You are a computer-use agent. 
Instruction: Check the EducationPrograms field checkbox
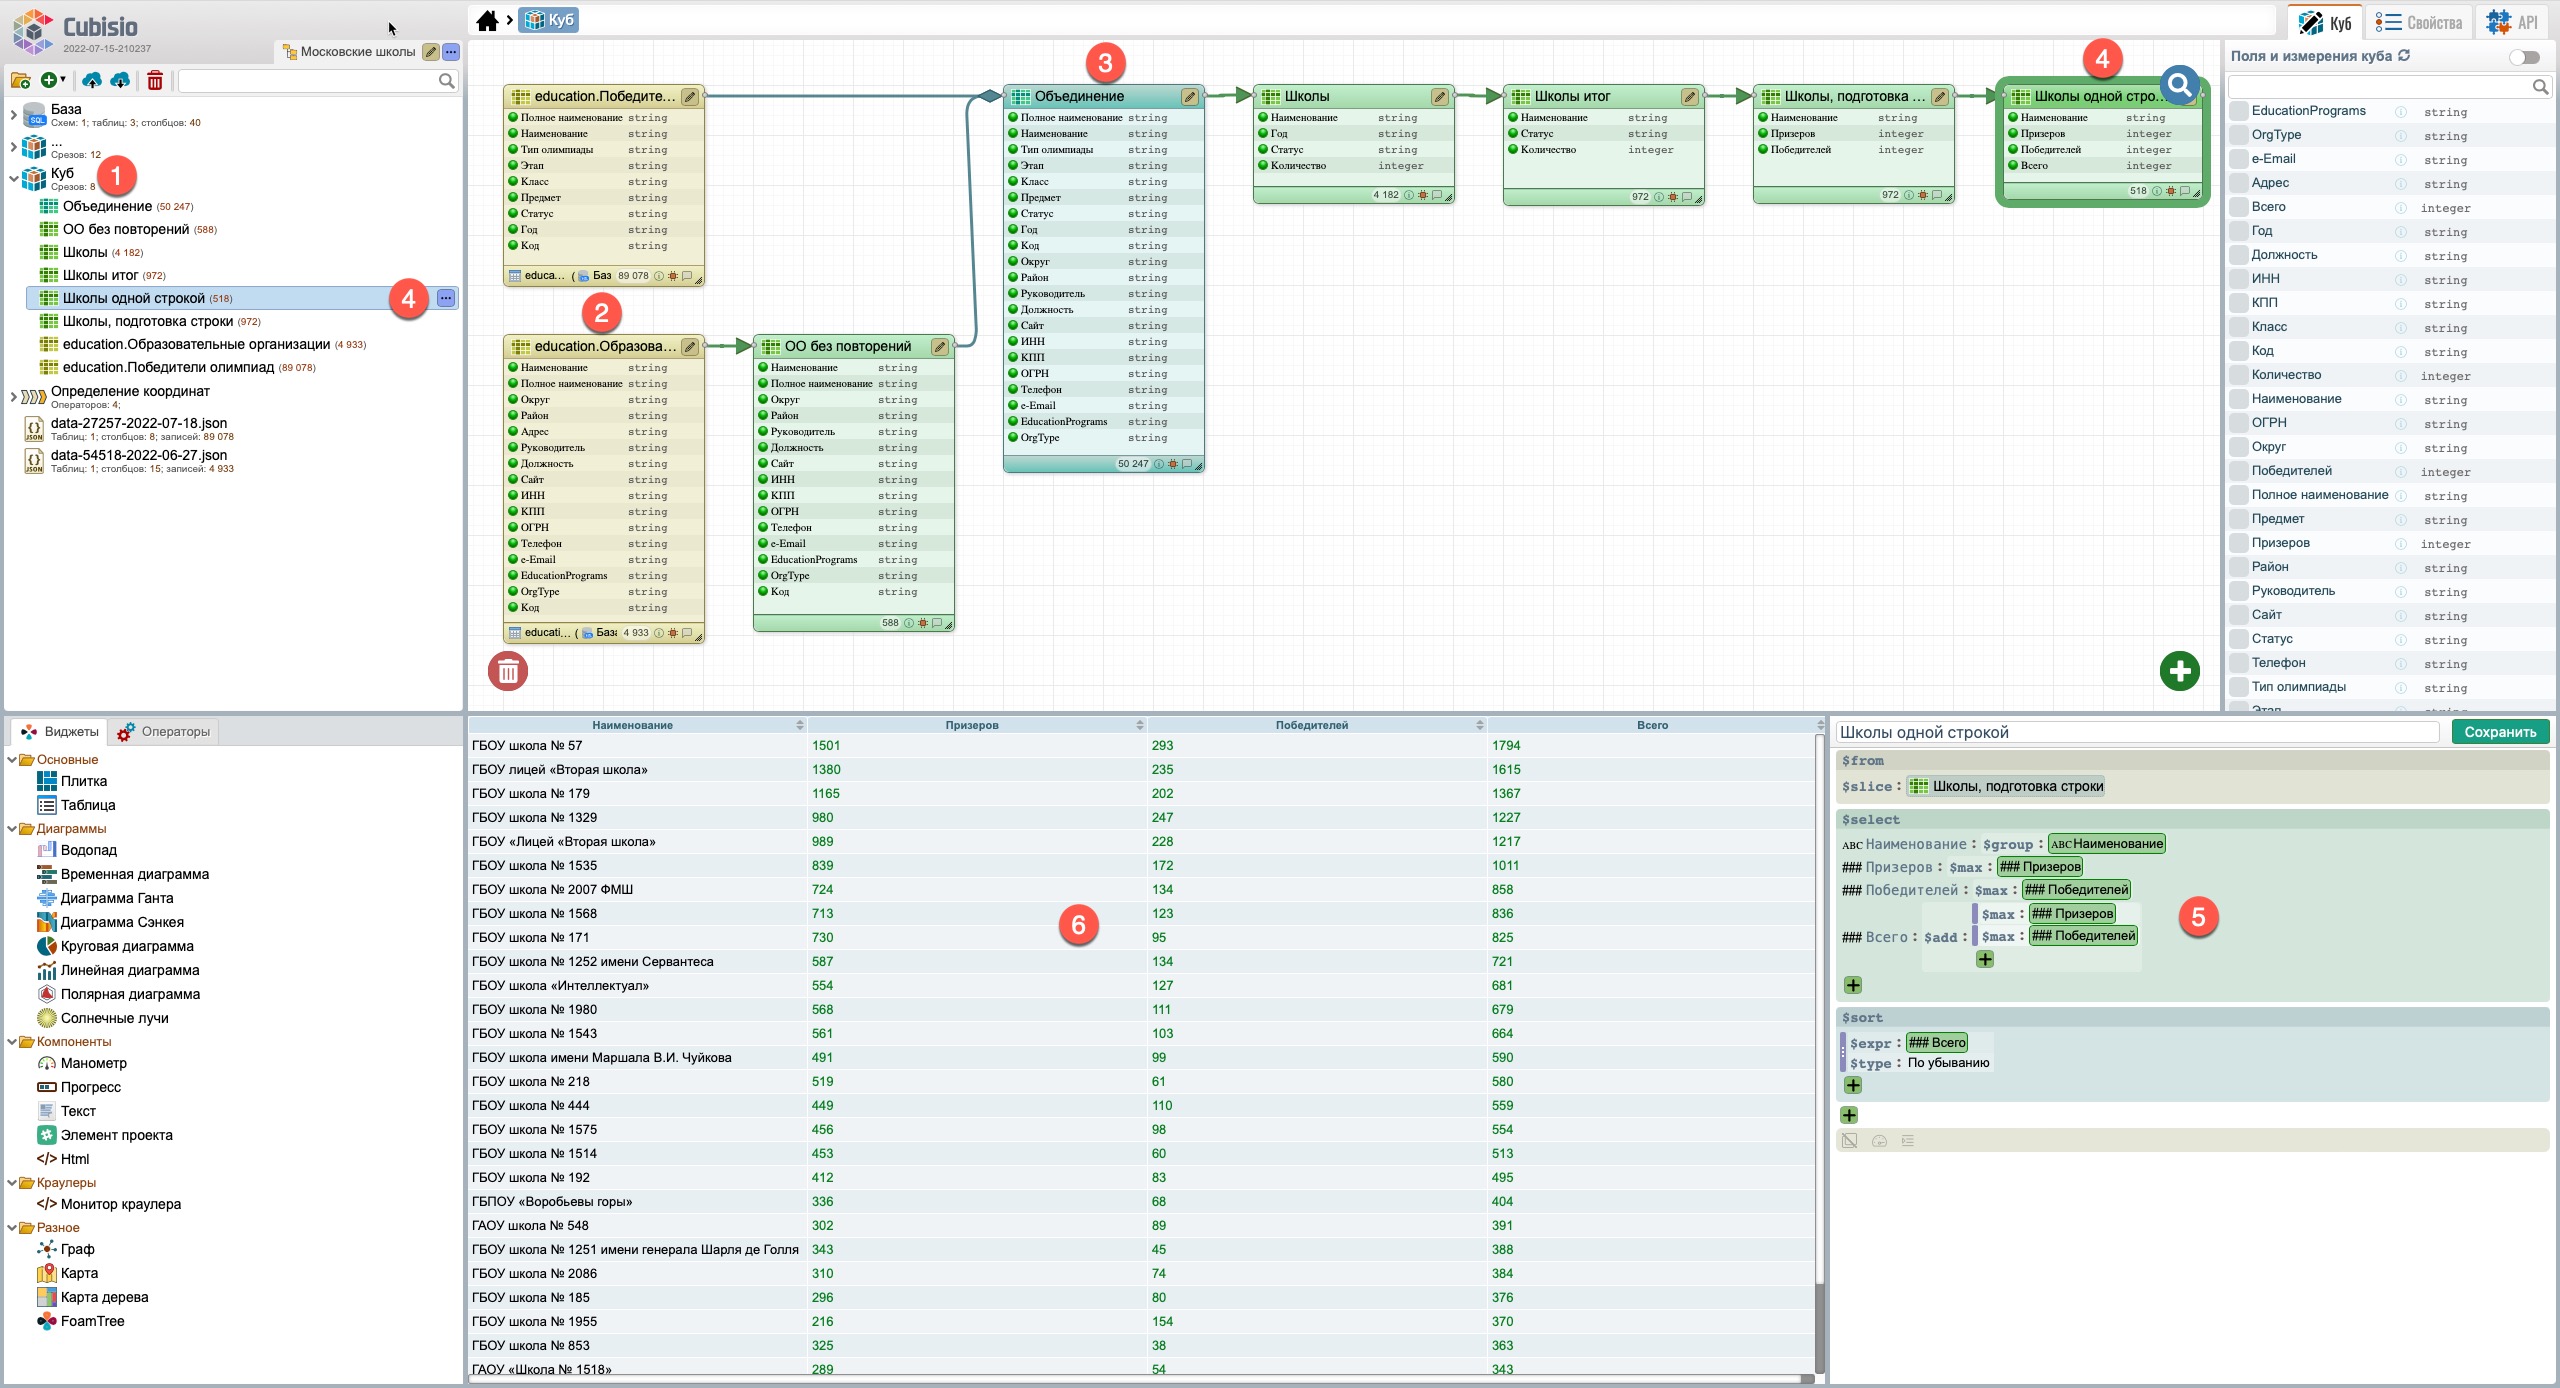click(x=2239, y=111)
